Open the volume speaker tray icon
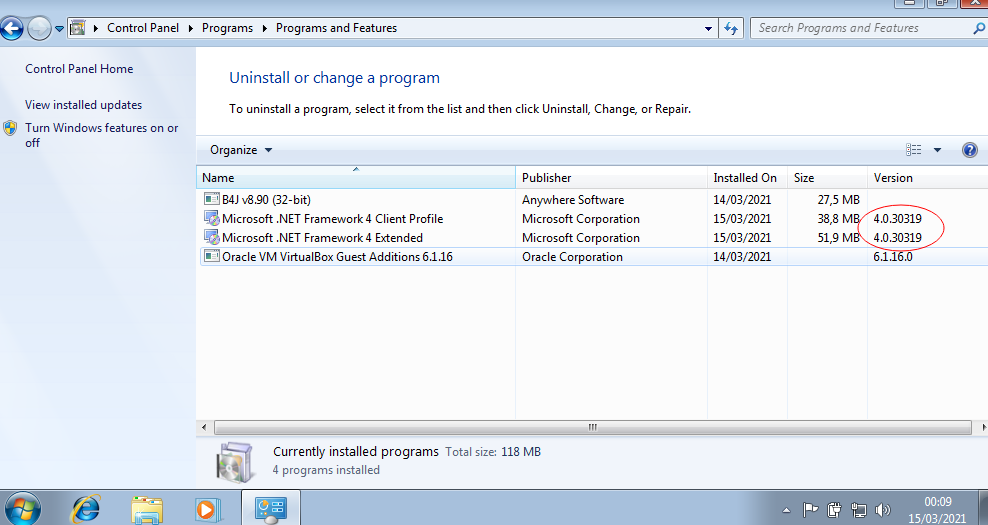 coord(883,509)
